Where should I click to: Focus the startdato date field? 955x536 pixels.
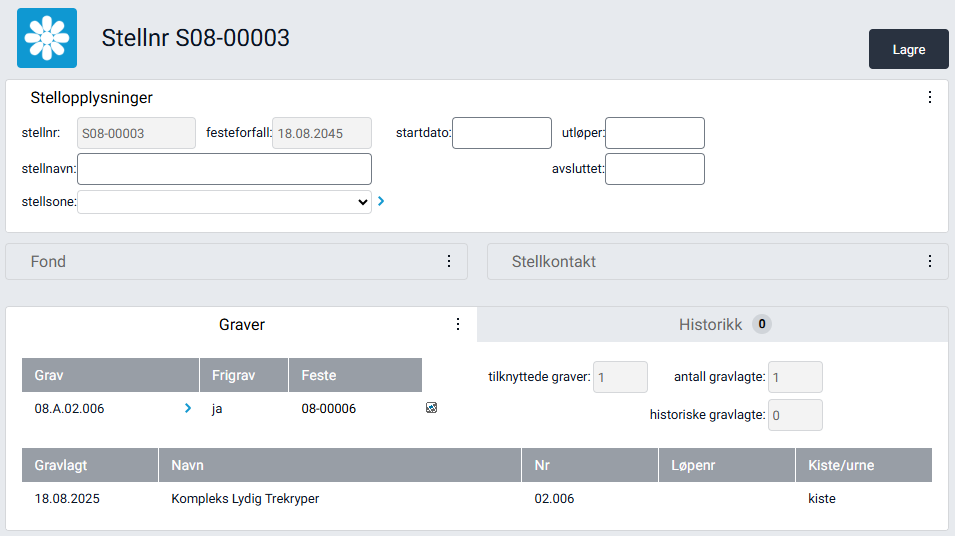[501, 133]
